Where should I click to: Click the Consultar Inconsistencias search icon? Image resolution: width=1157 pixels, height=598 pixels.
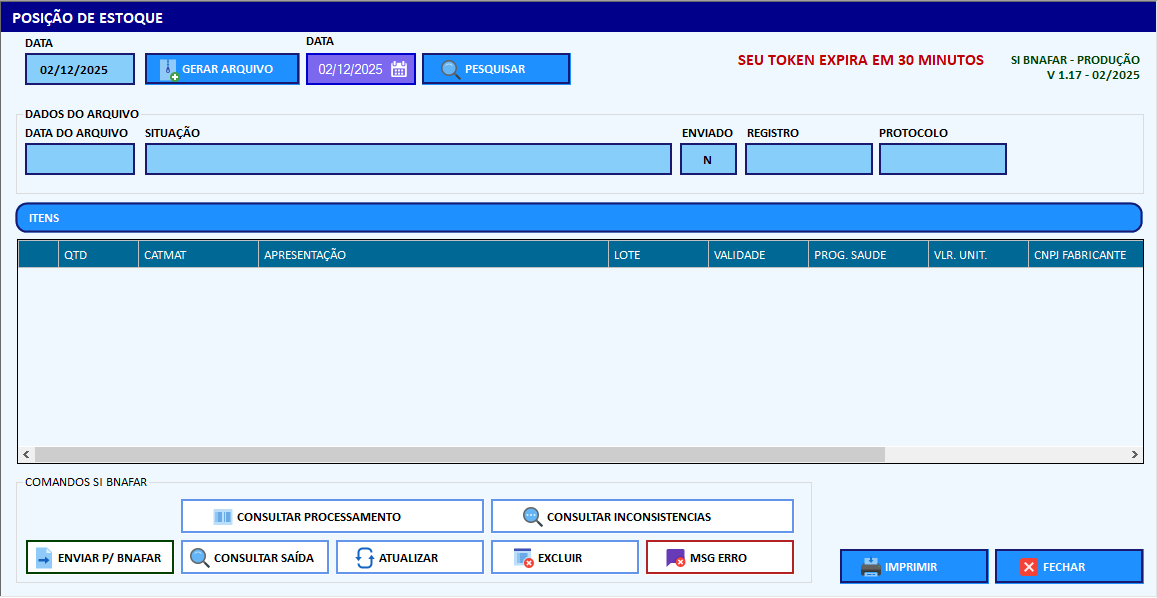(533, 517)
